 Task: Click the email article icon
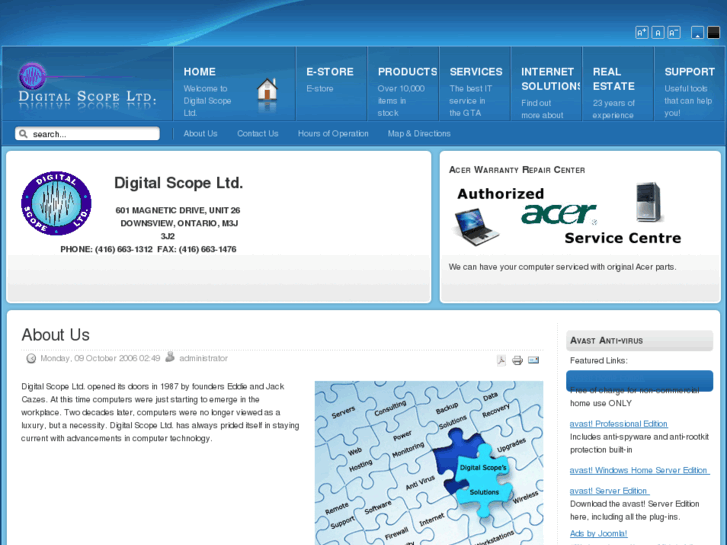534,360
